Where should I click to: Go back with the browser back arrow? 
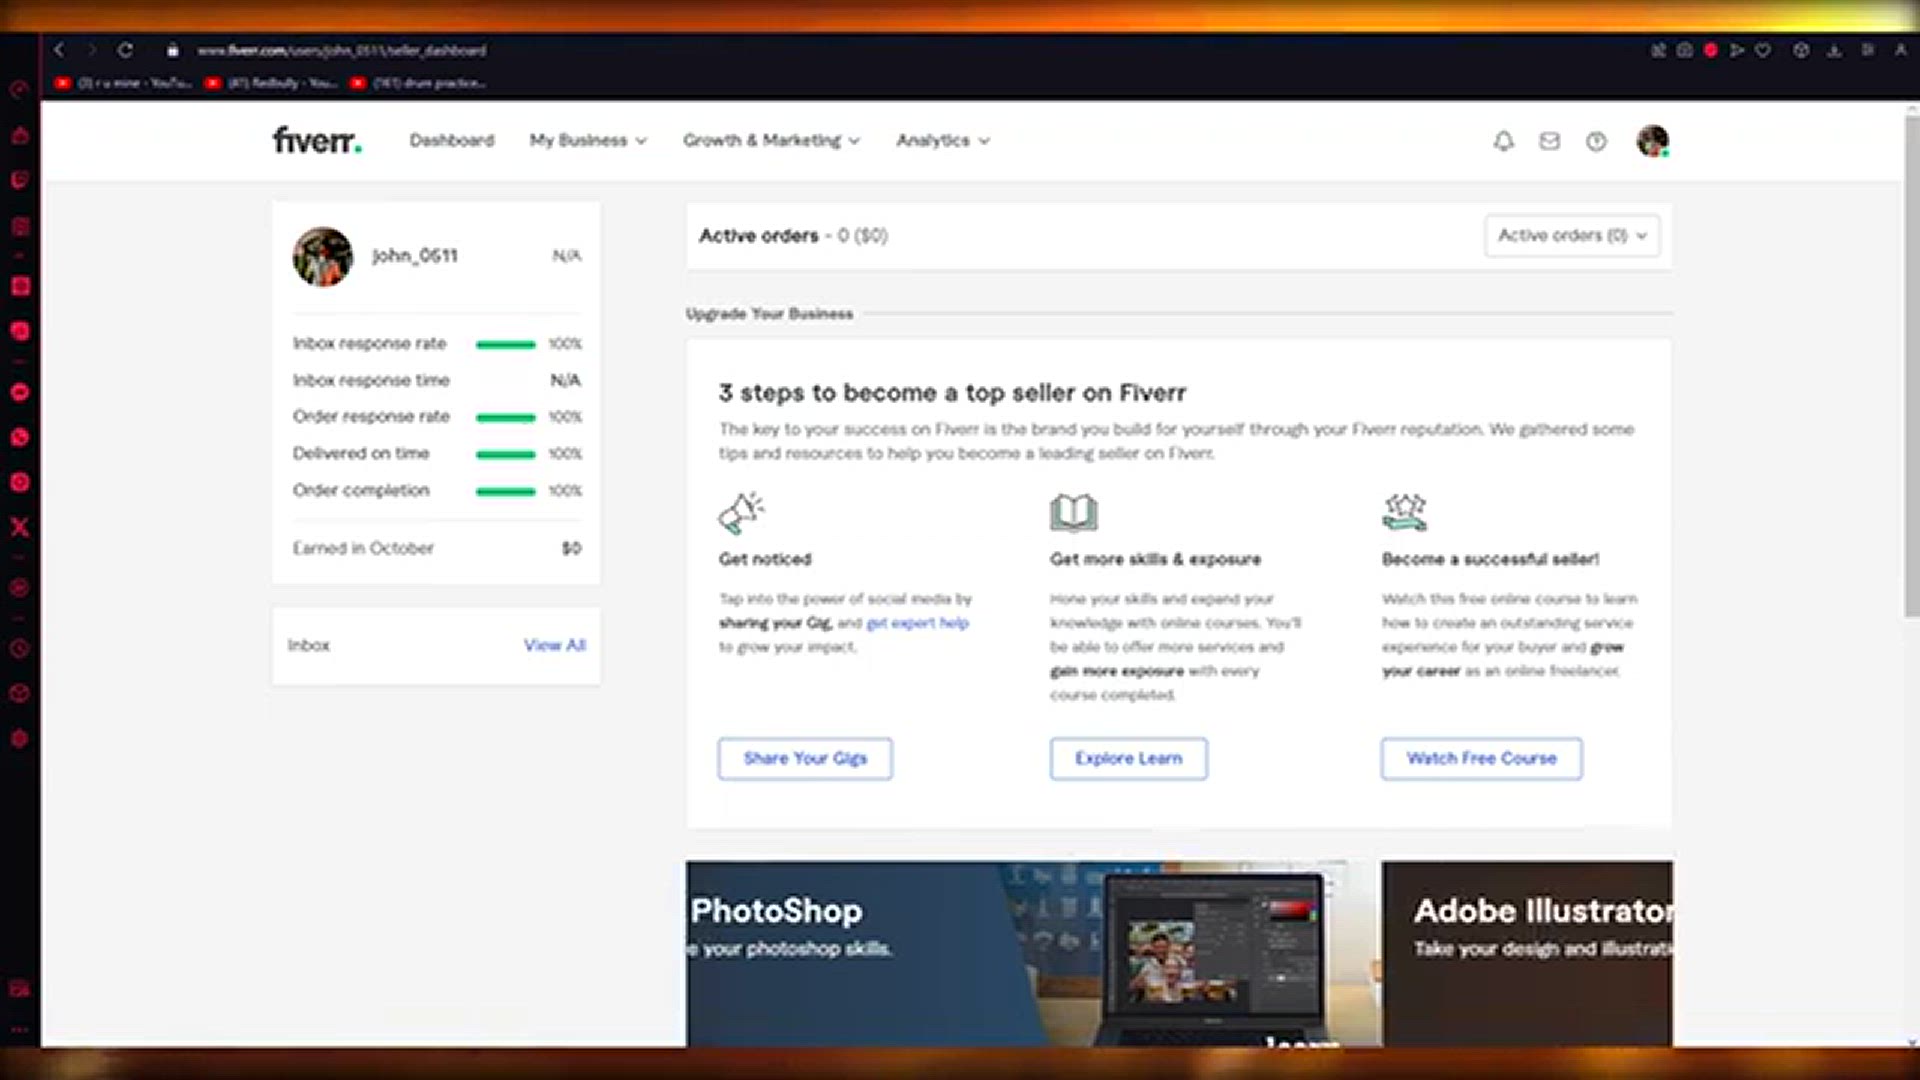[x=59, y=49]
